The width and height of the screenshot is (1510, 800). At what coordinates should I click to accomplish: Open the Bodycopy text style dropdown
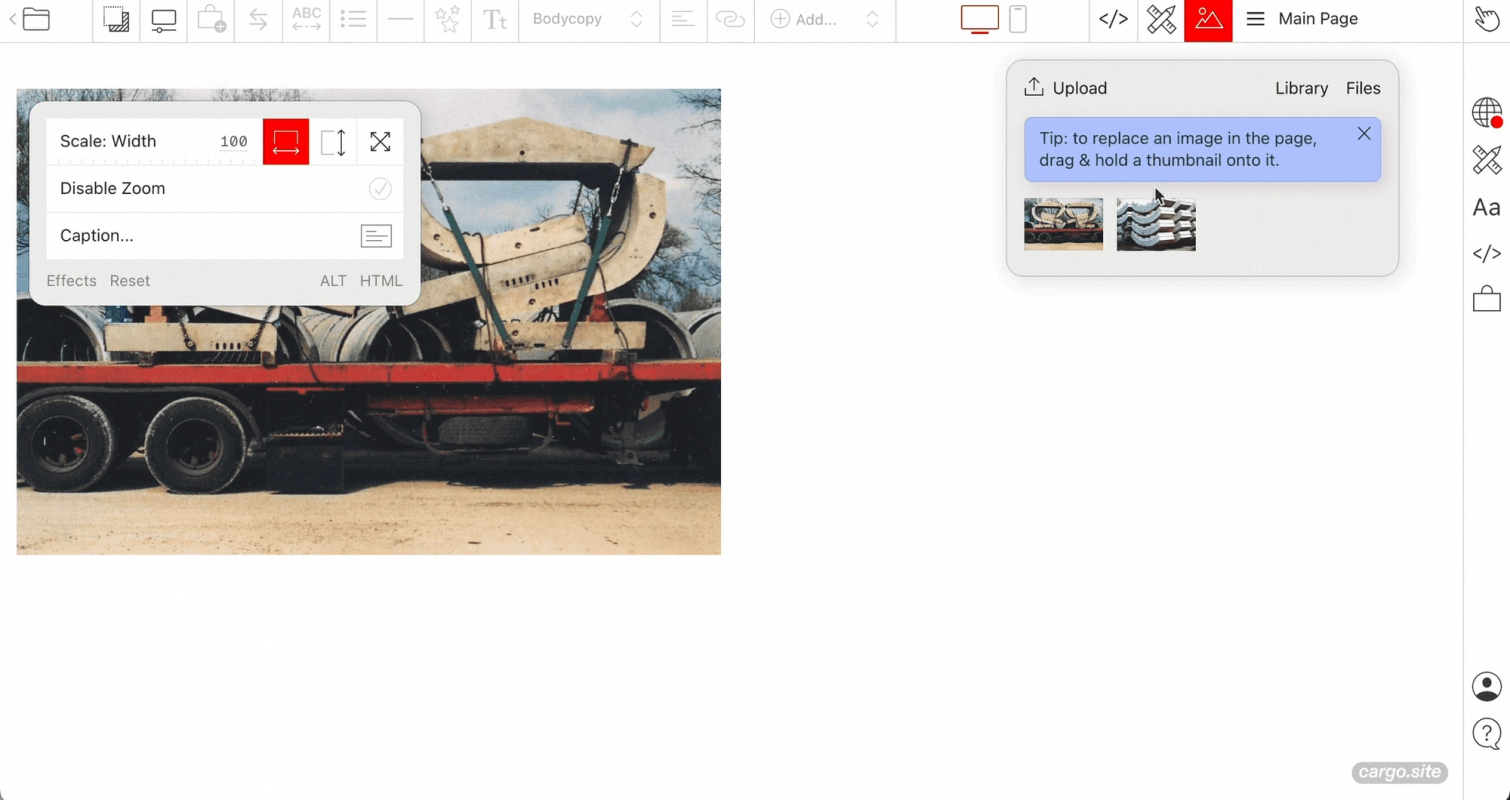tap(588, 19)
